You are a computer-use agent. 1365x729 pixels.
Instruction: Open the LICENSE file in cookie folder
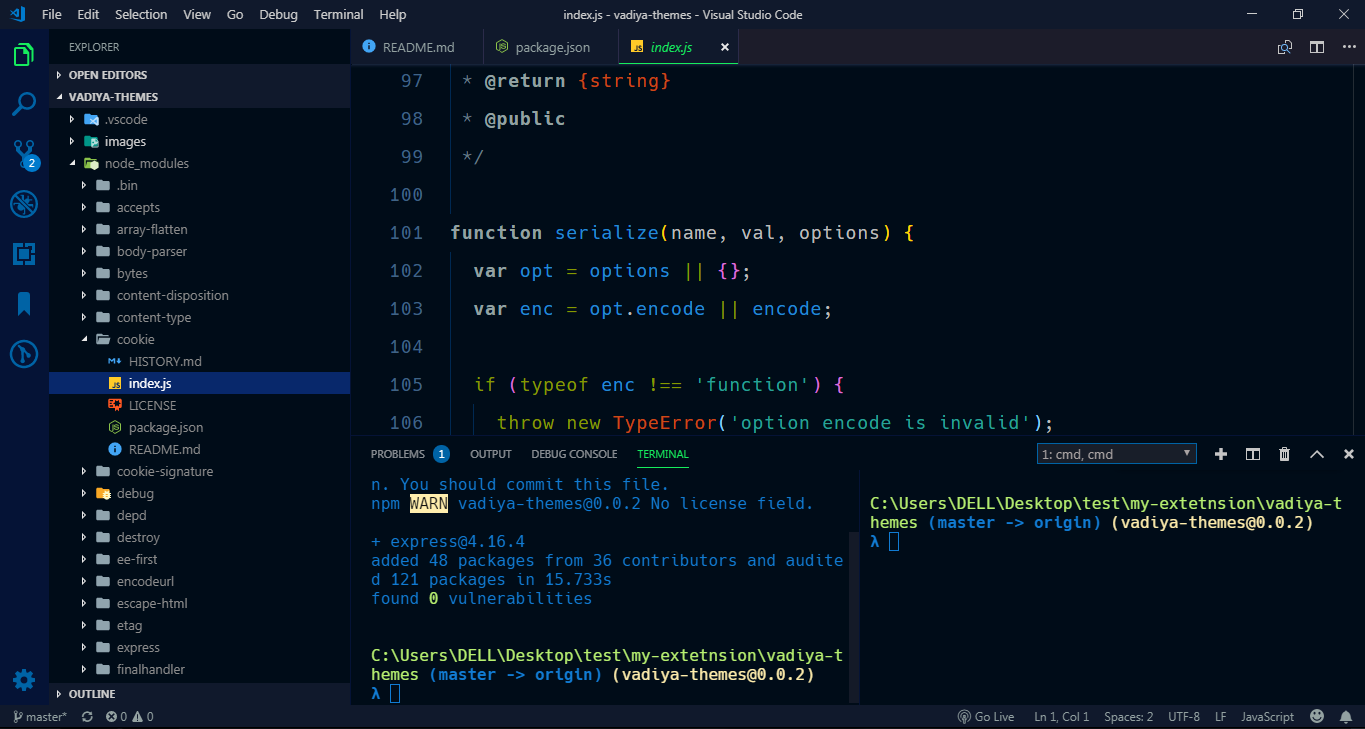[x=200, y=405]
